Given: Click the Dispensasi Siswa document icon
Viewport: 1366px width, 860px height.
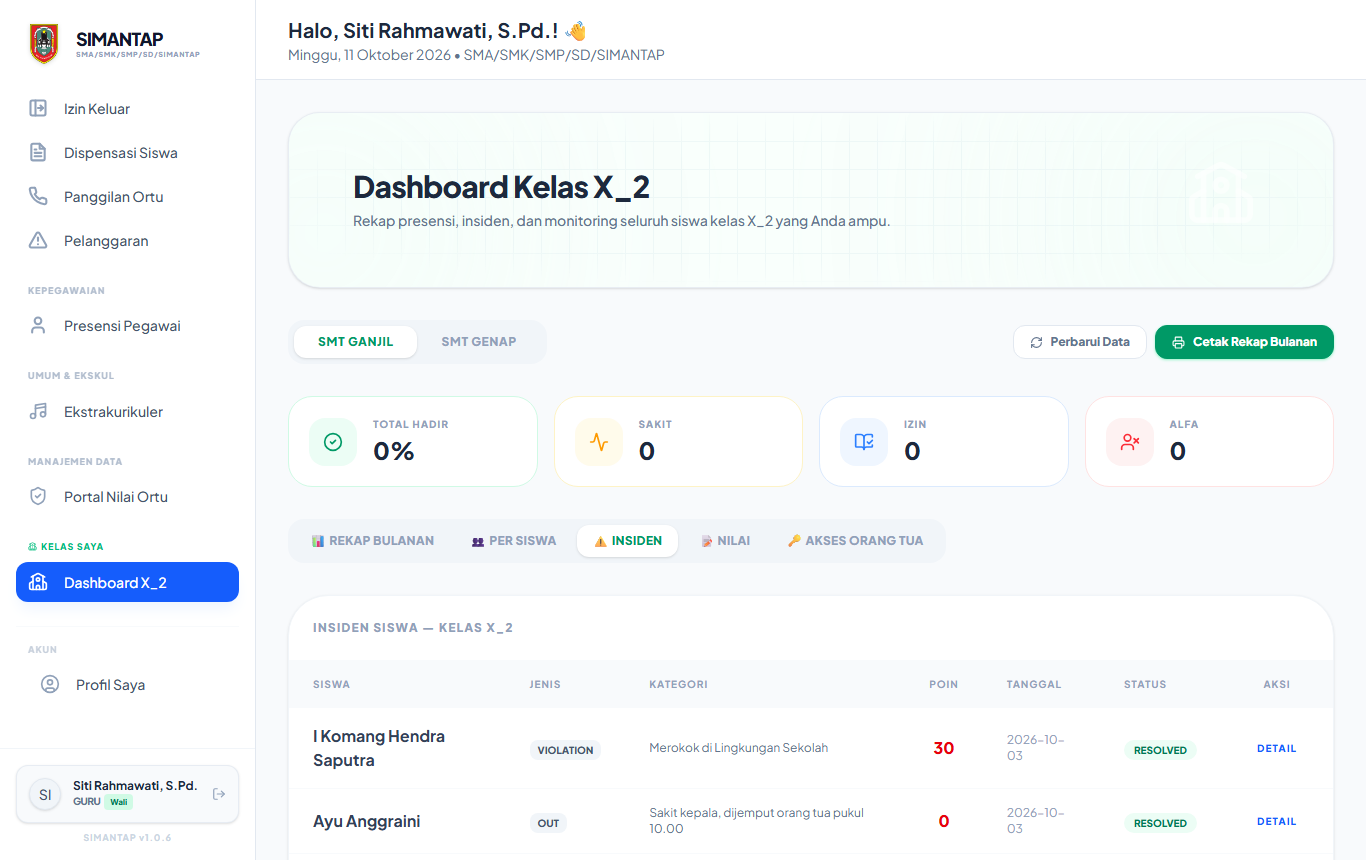Looking at the screenshot, I should click(x=38, y=152).
